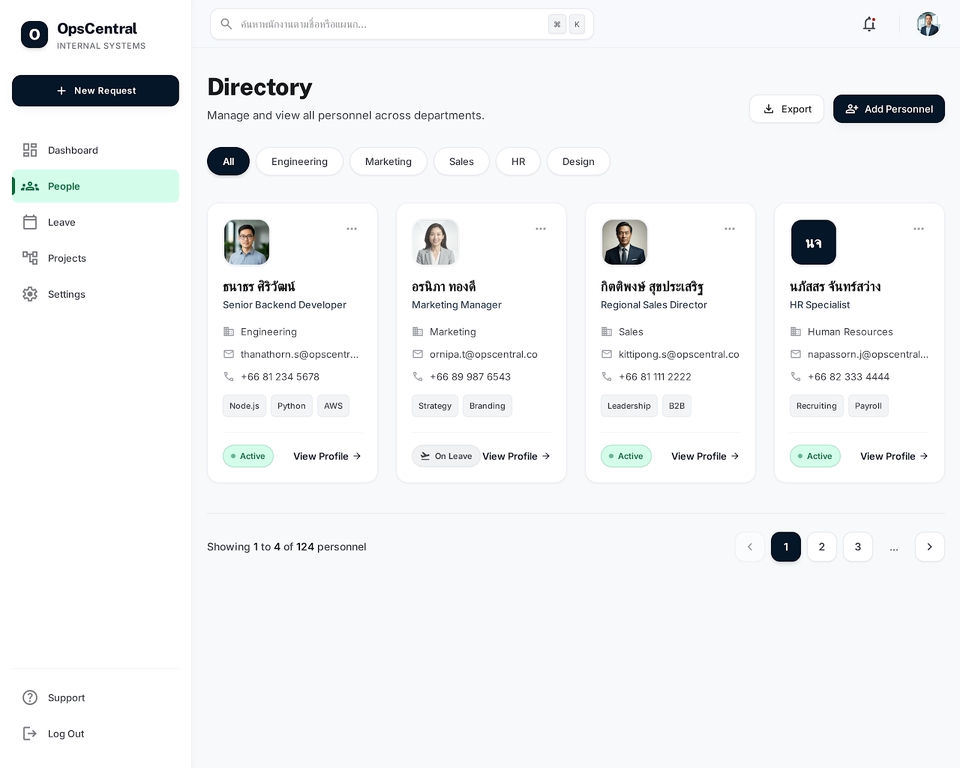Click the email icon beside napassorn.j address
This screenshot has height=768, width=960.
point(795,354)
